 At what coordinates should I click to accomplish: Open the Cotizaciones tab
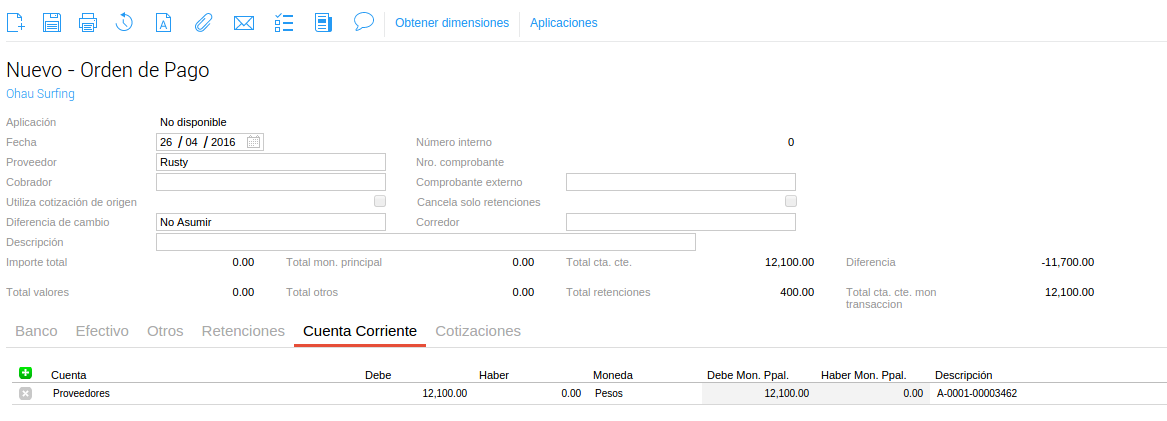point(478,331)
